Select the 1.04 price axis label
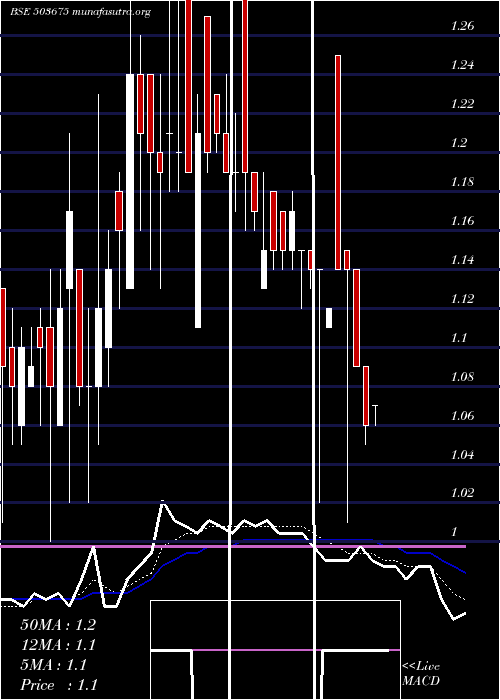 pos(462,454)
